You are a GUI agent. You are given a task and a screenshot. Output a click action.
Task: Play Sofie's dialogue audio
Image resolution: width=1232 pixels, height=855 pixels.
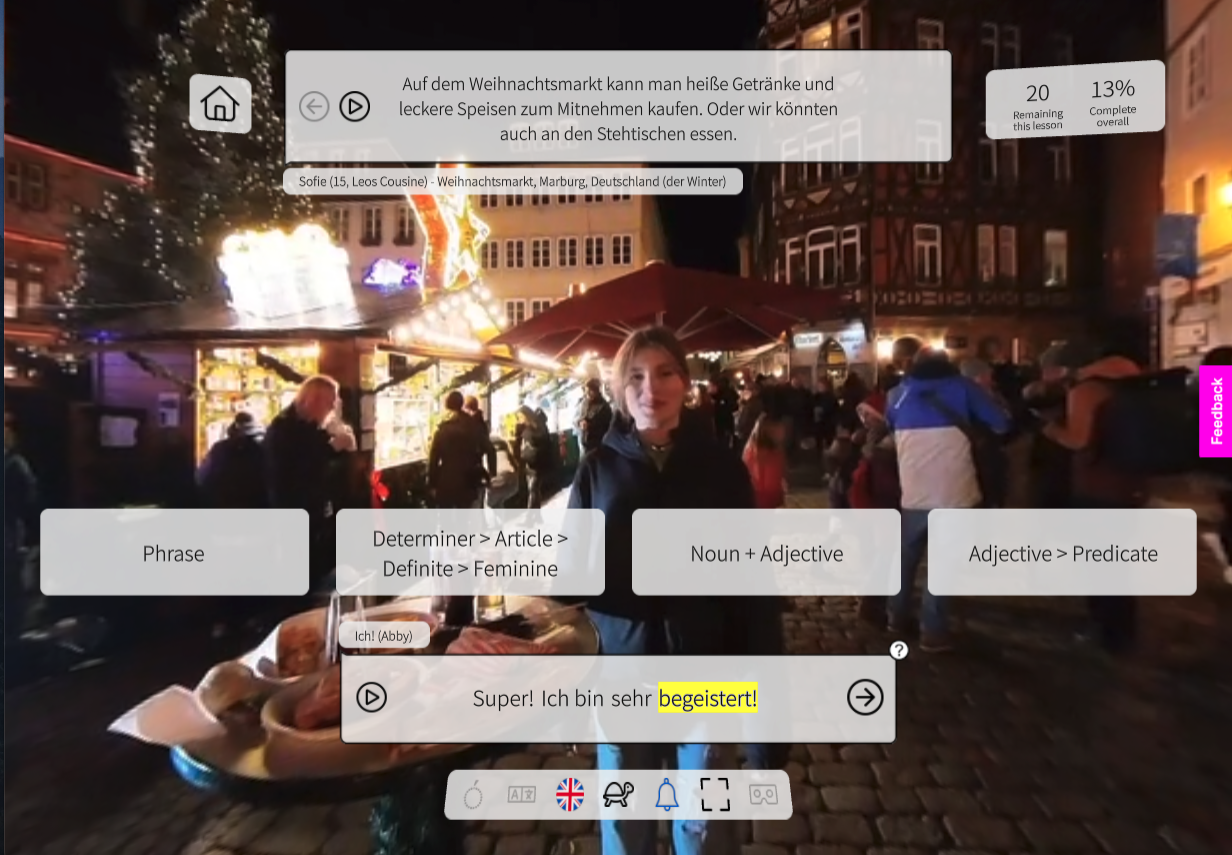355,106
